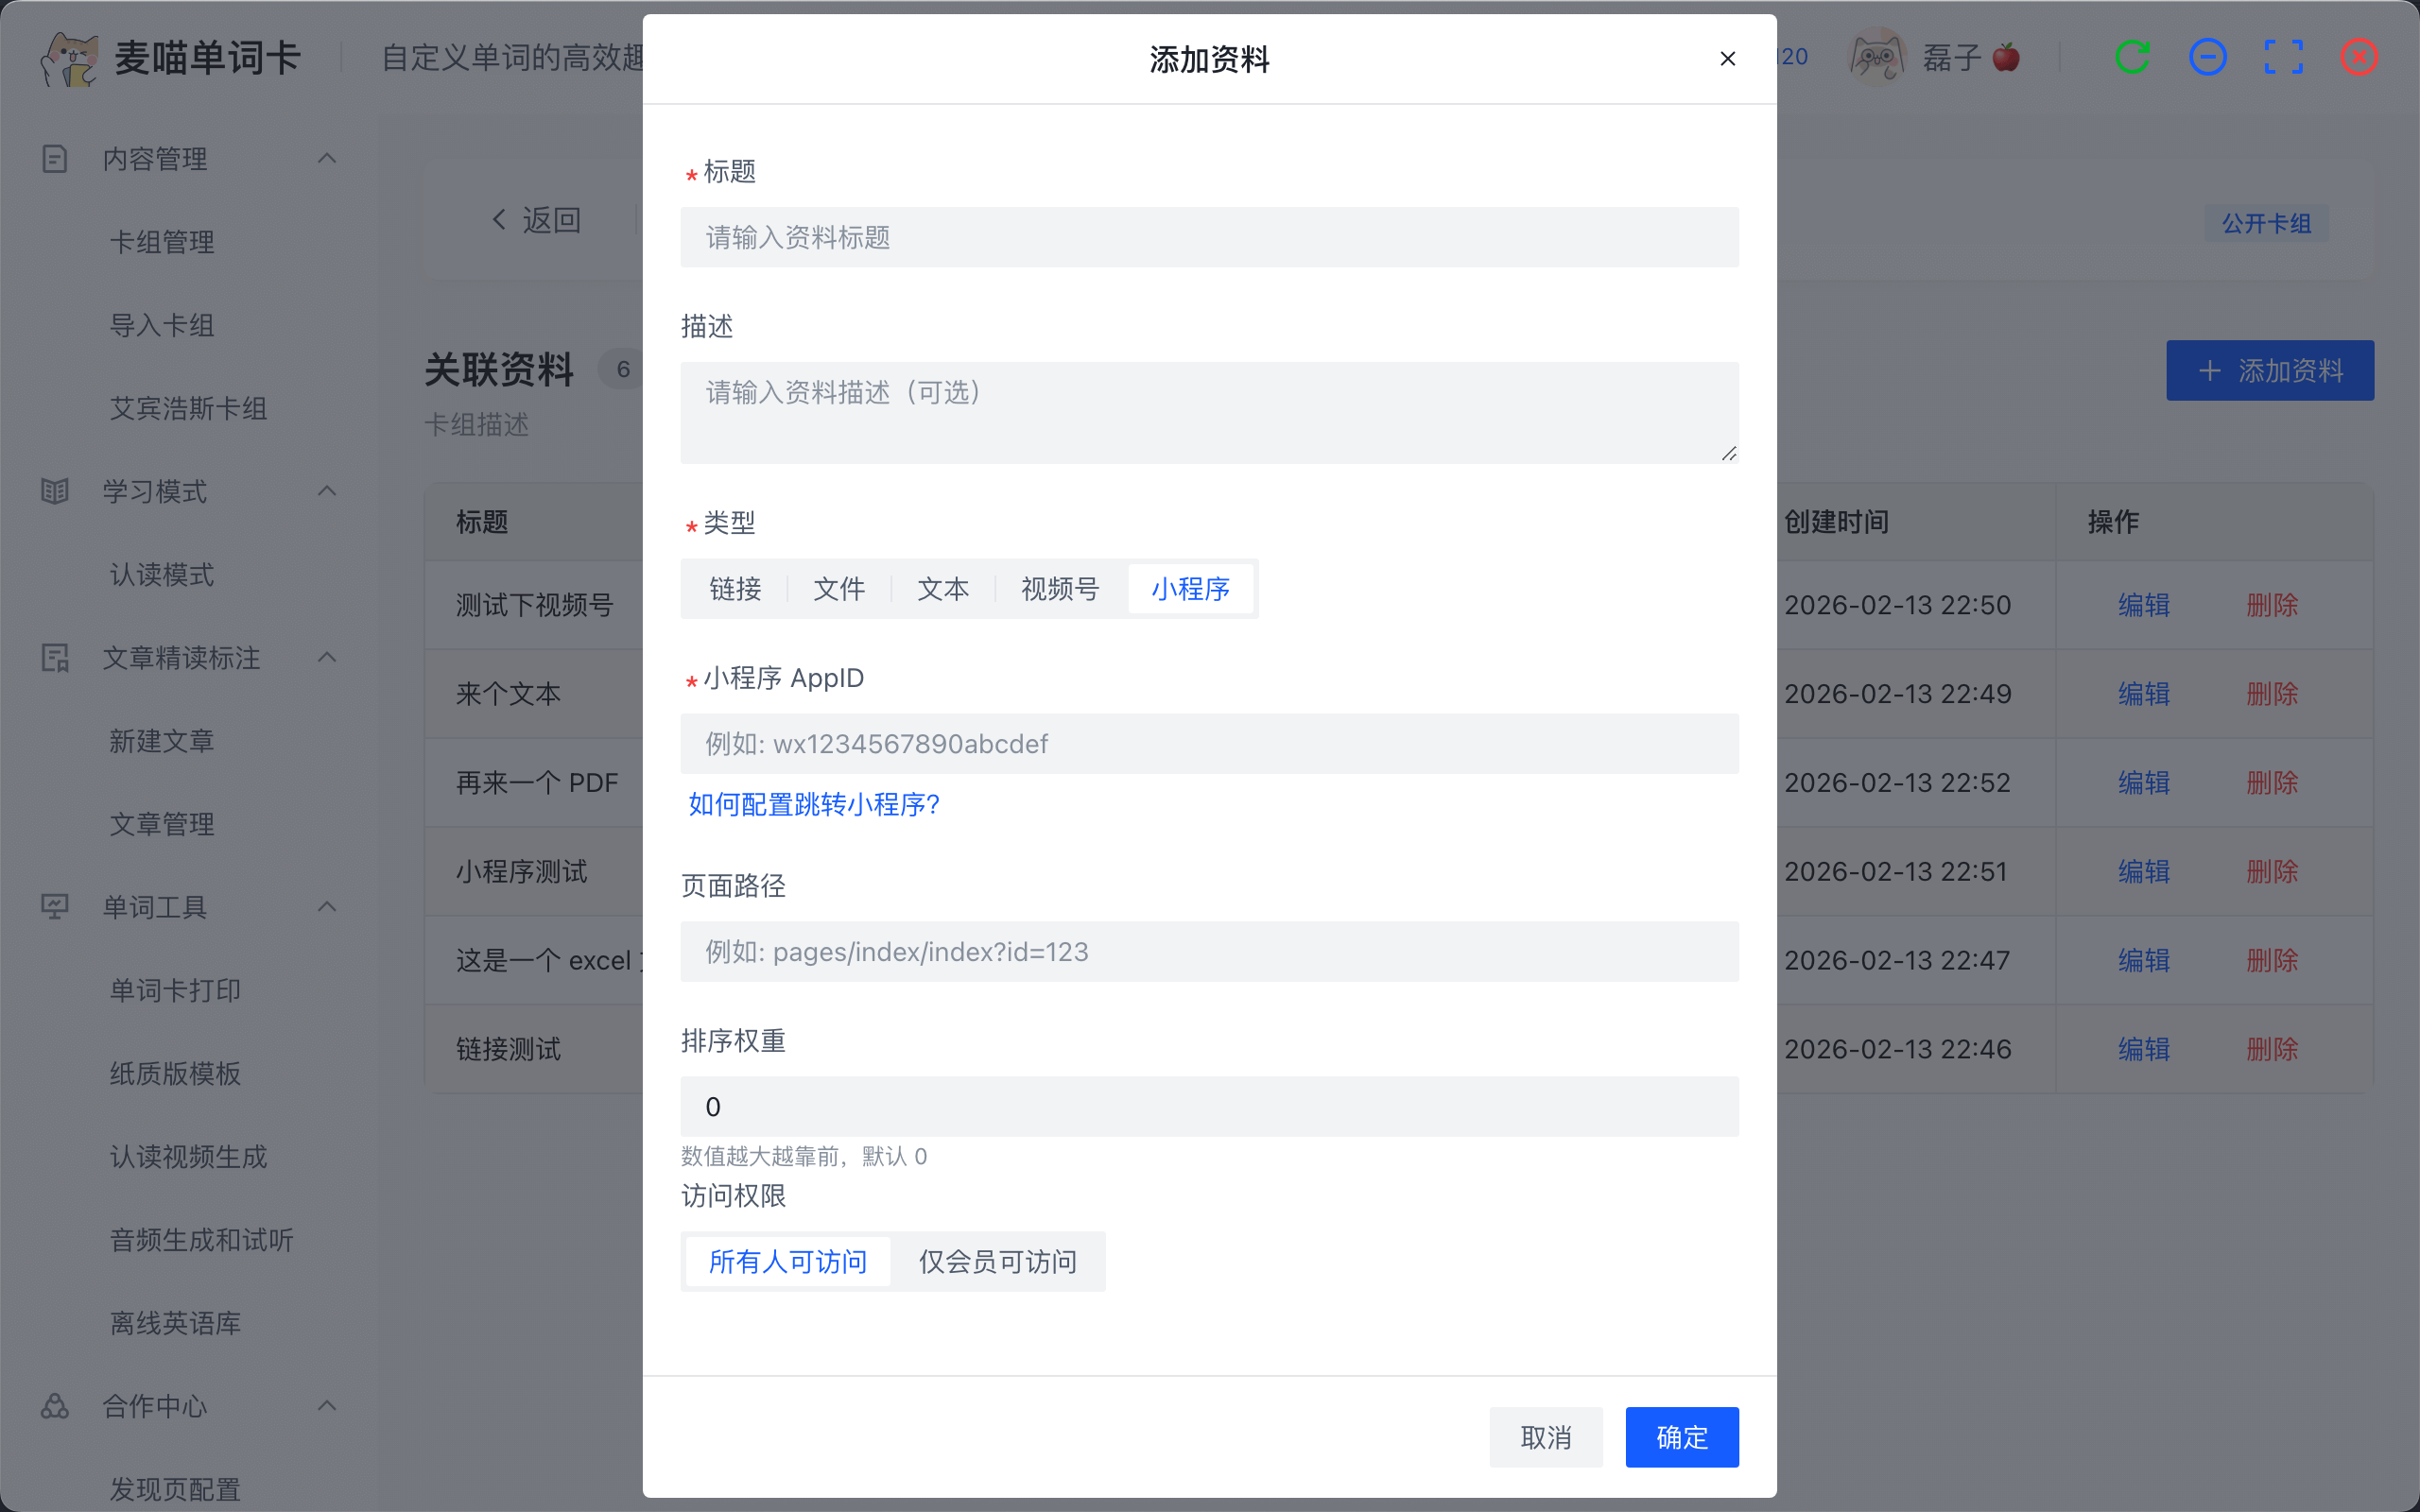Click the blue minus circle icon

coord(2207,56)
